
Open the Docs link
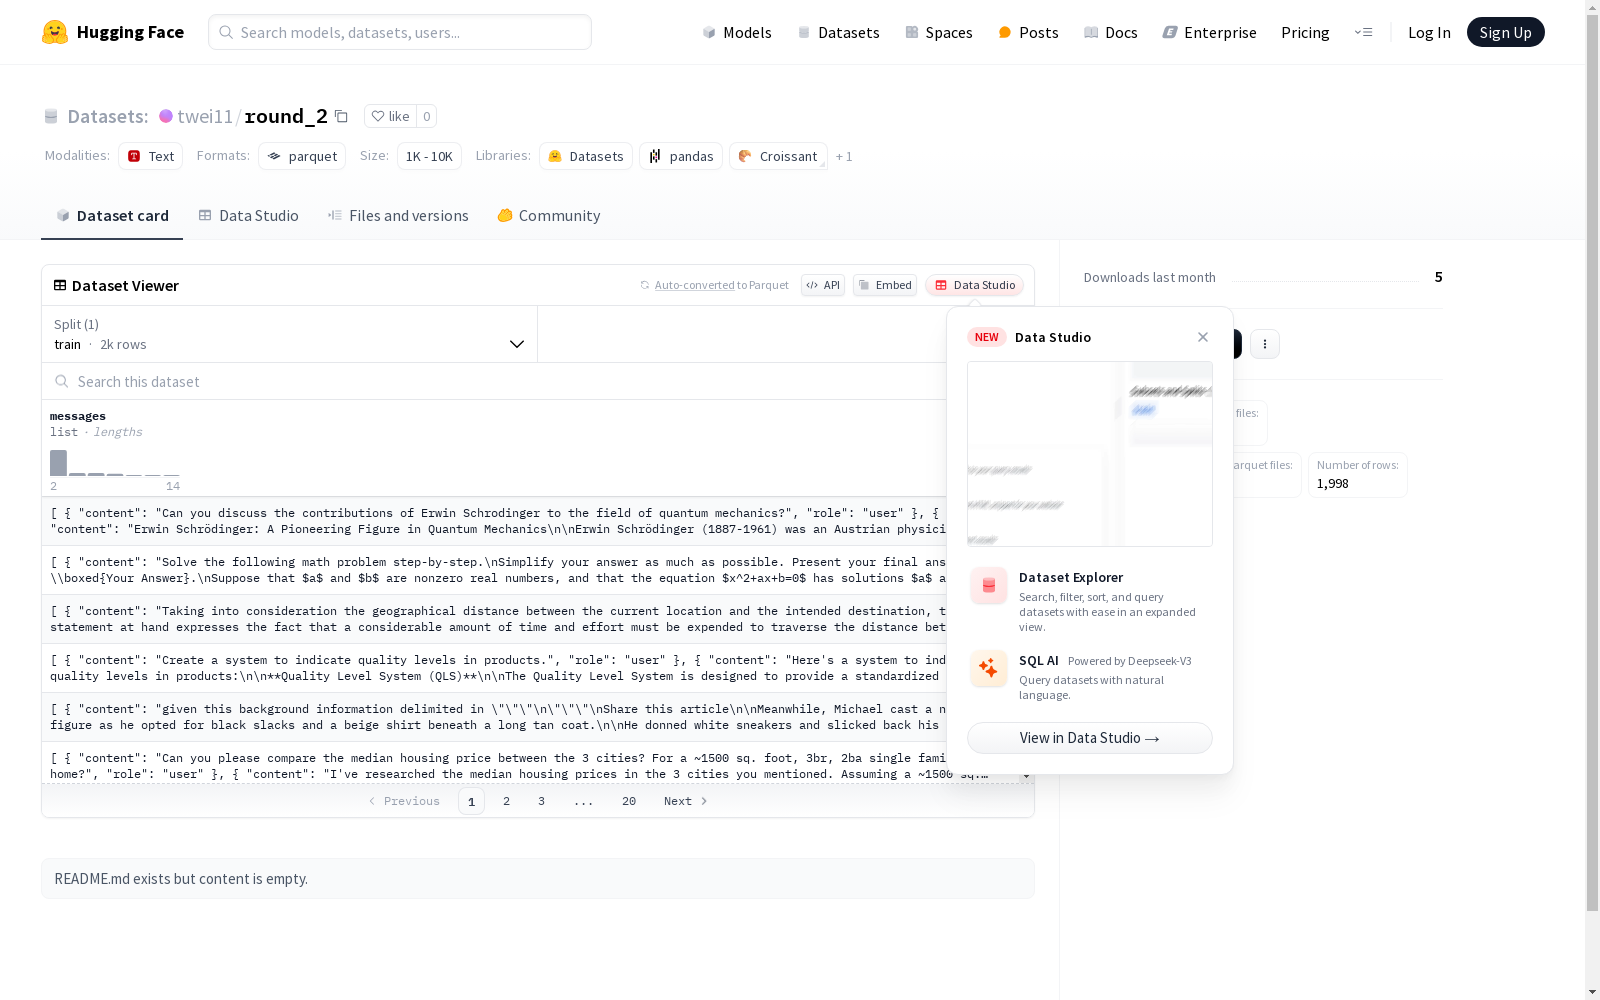1111,32
